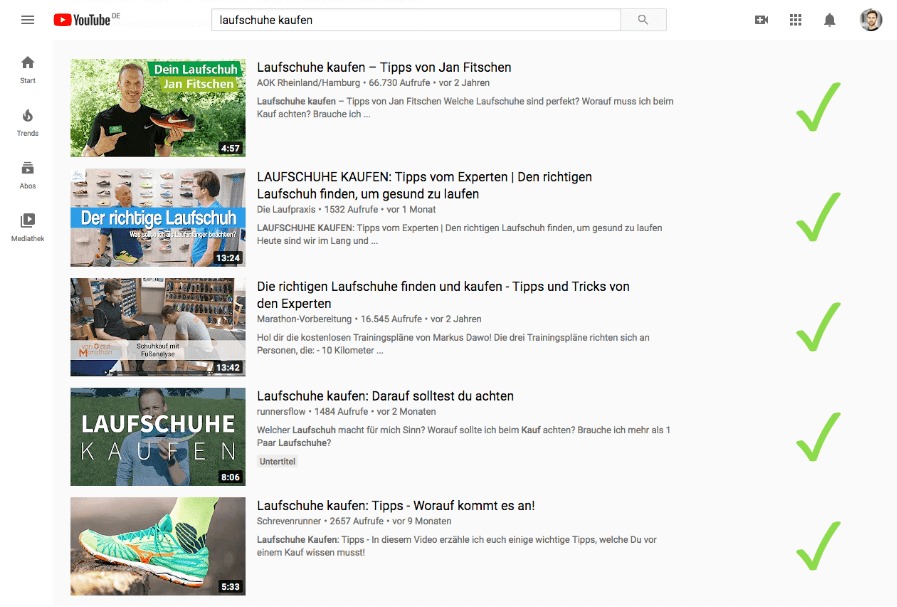Viewport: 897px width, 607px height.
Task: Open the create video camera icon
Action: point(761,20)
